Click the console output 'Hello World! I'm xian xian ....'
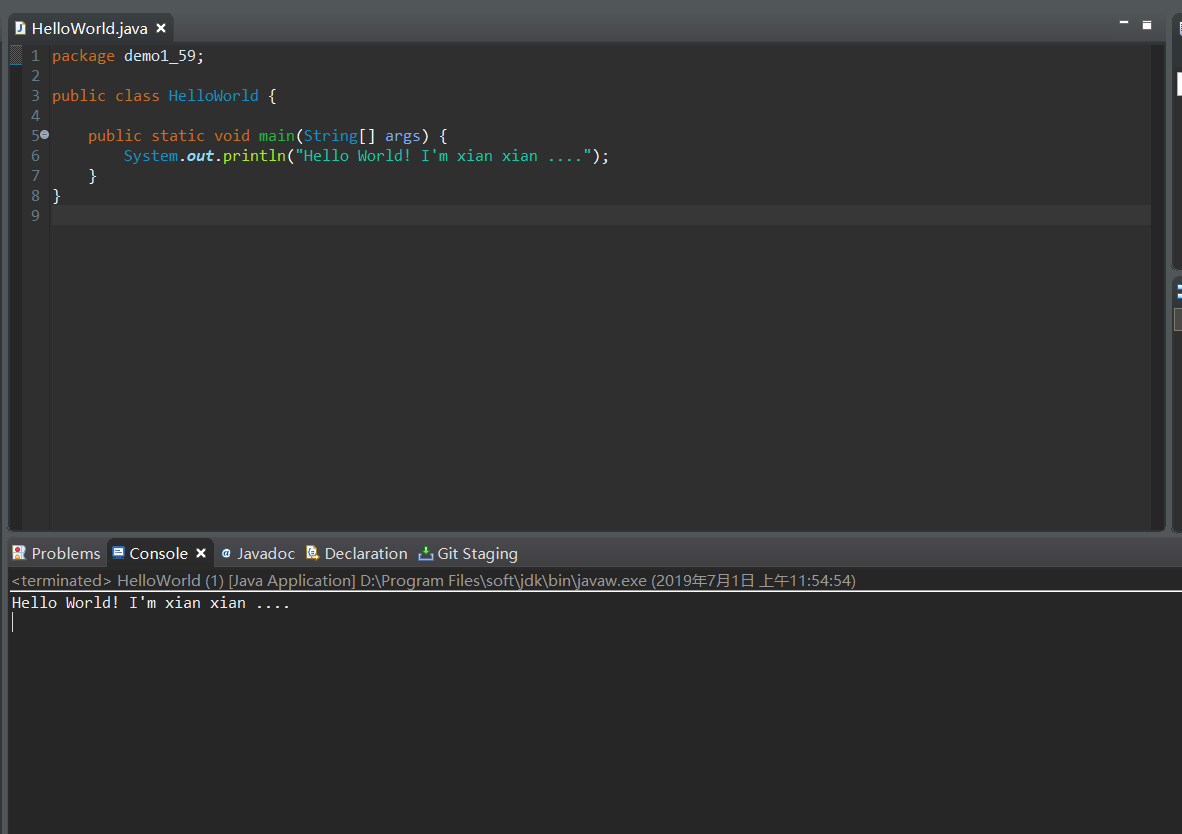The height and width of the screenshot is (834, 1182). pos(151,603)
